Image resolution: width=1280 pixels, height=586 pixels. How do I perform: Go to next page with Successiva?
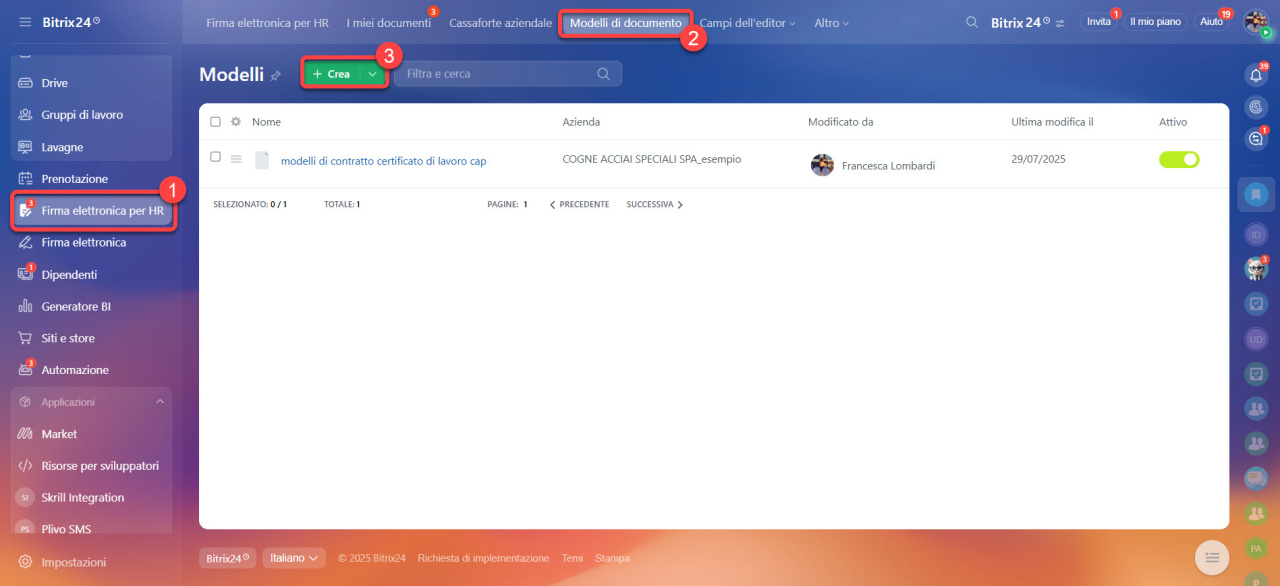click(655, 204)
